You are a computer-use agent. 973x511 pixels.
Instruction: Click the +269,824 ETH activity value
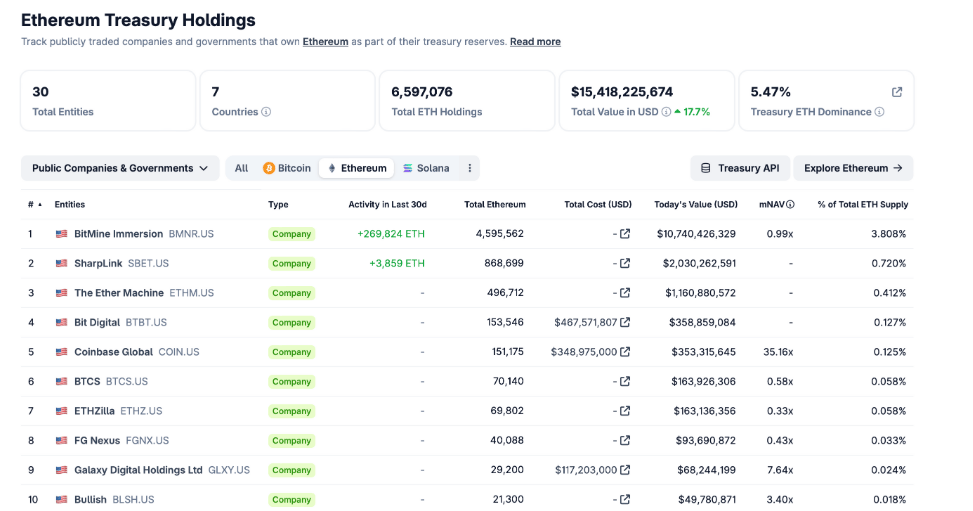(x=391, y=234)
